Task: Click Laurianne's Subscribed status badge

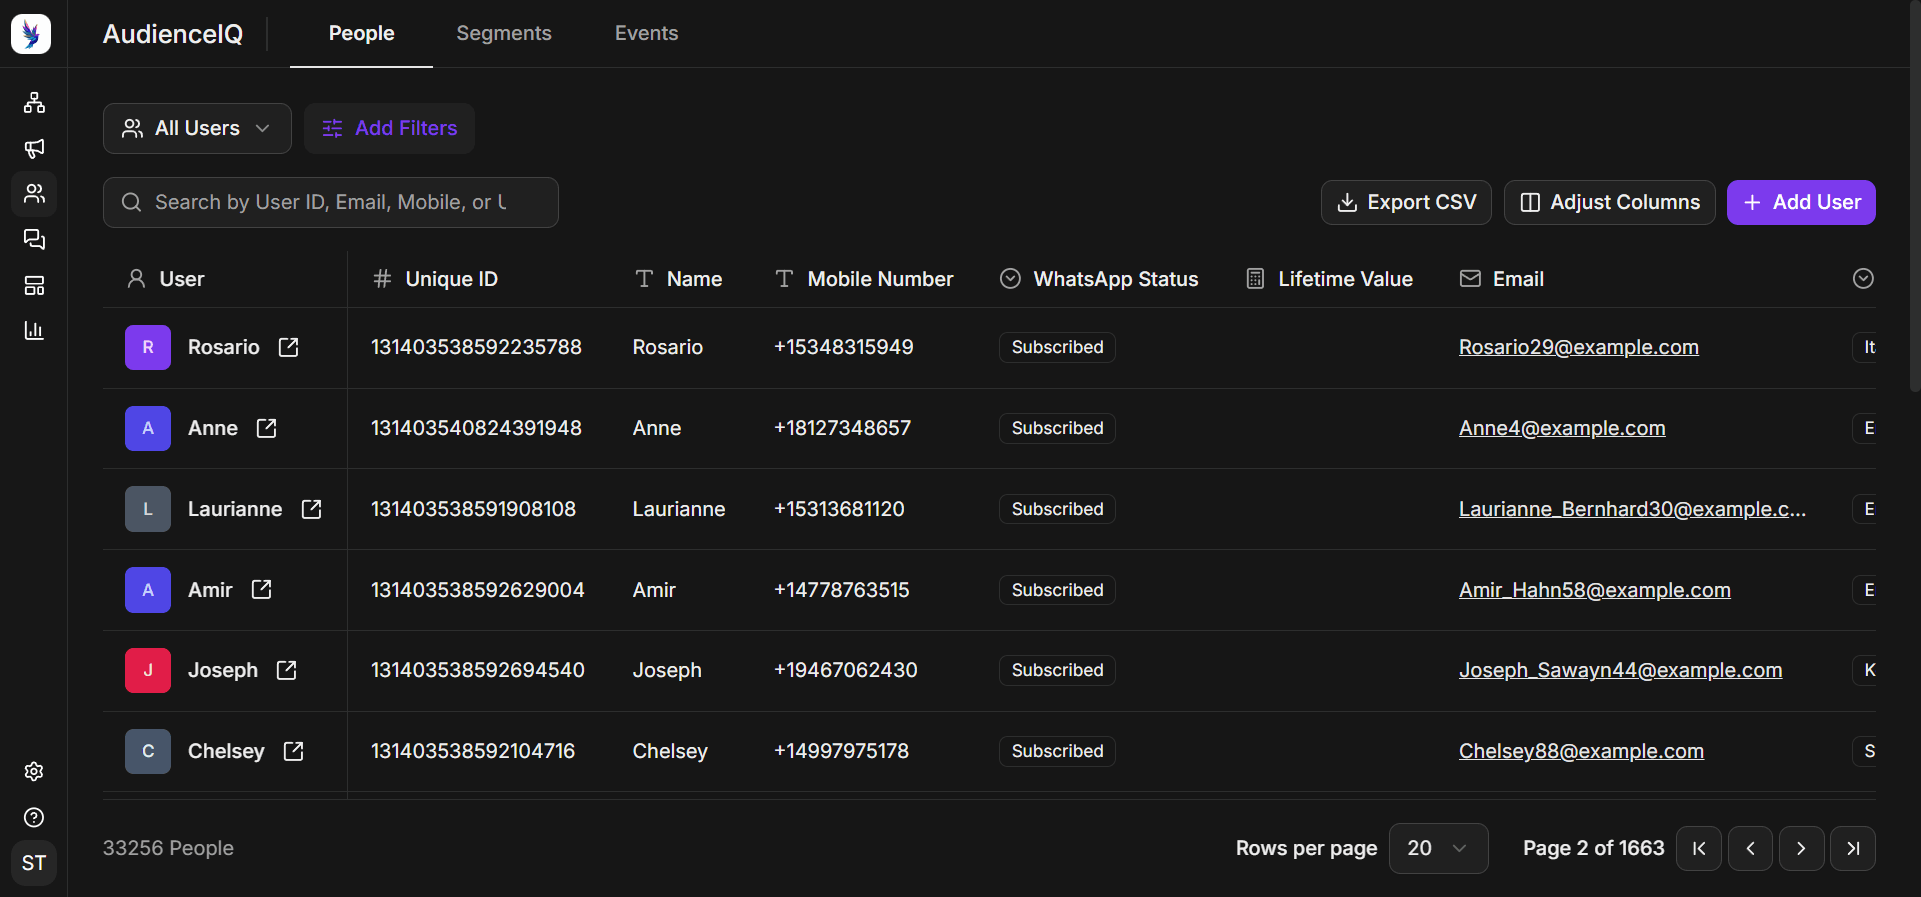Action: 1057,509
